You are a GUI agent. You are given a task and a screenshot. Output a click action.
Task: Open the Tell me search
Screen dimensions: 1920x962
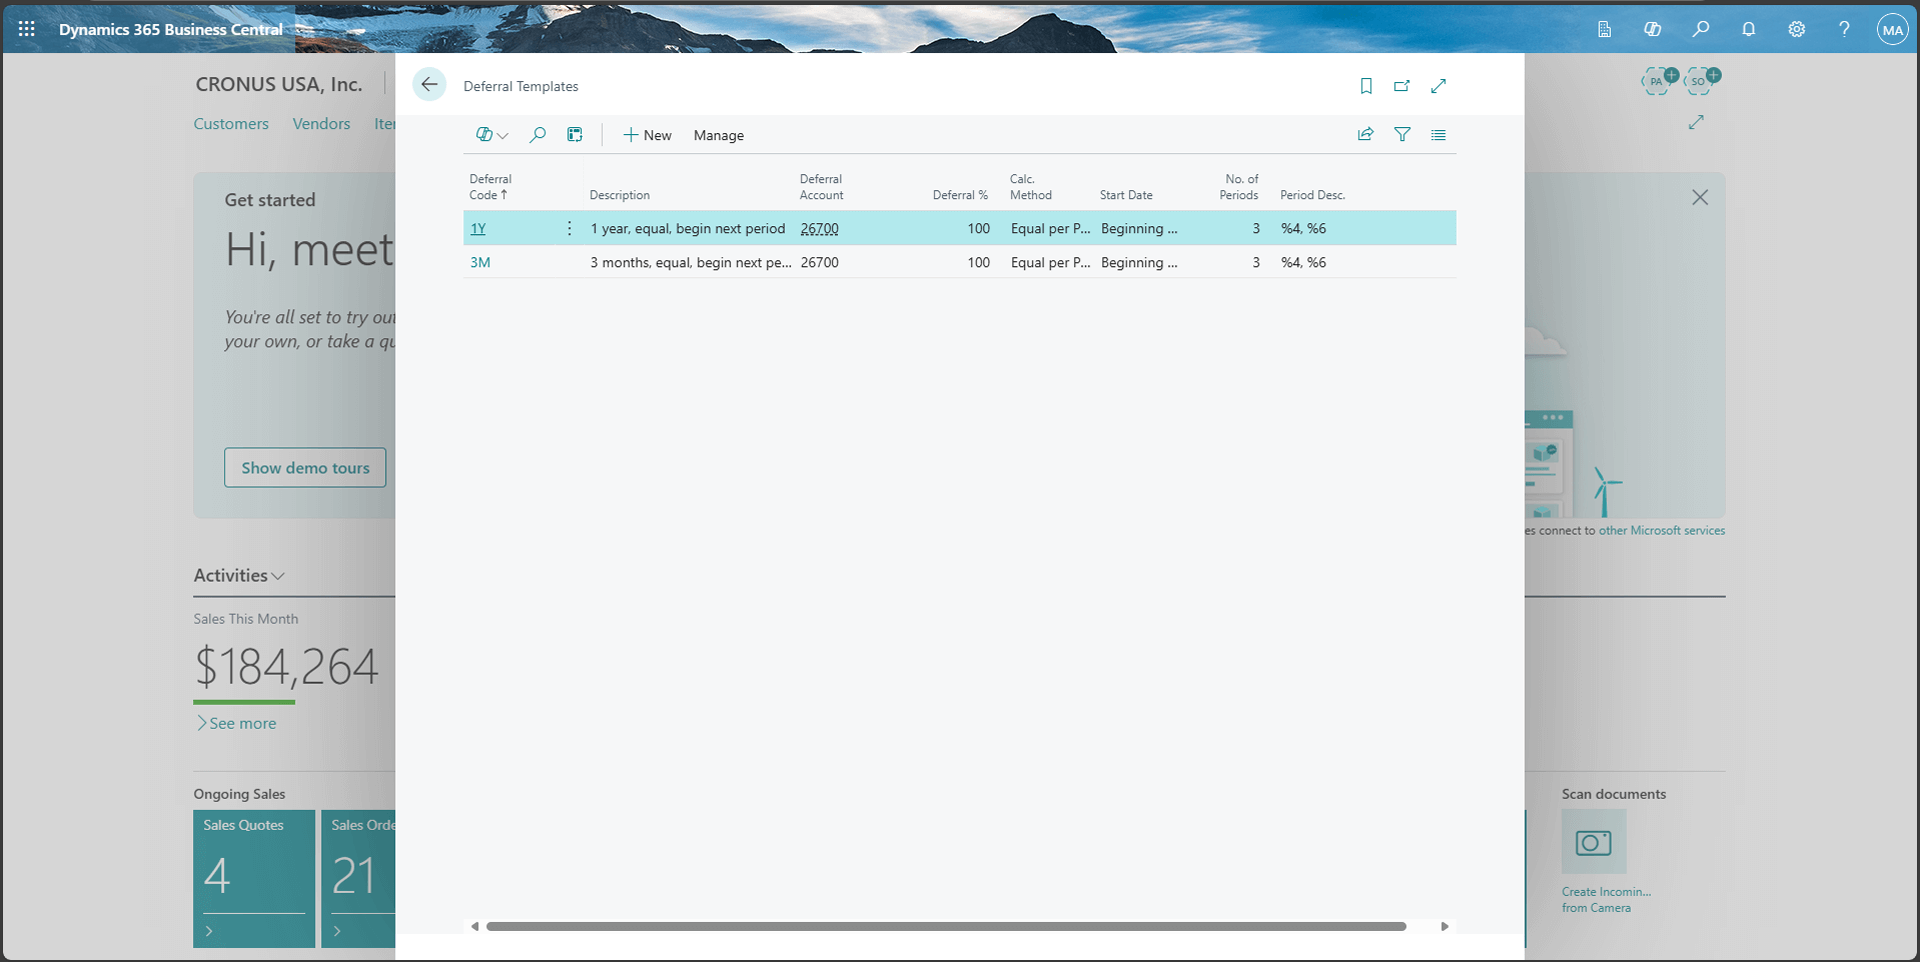(x=1701, y=29)
